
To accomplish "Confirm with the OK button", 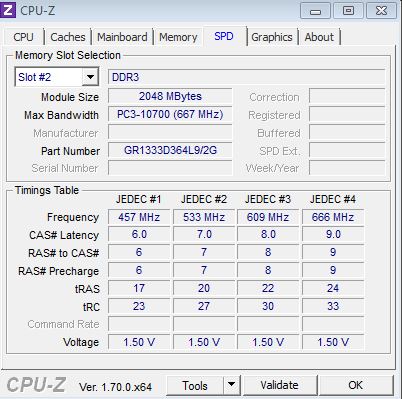I will pyautogui.click(x=355, y=386).
